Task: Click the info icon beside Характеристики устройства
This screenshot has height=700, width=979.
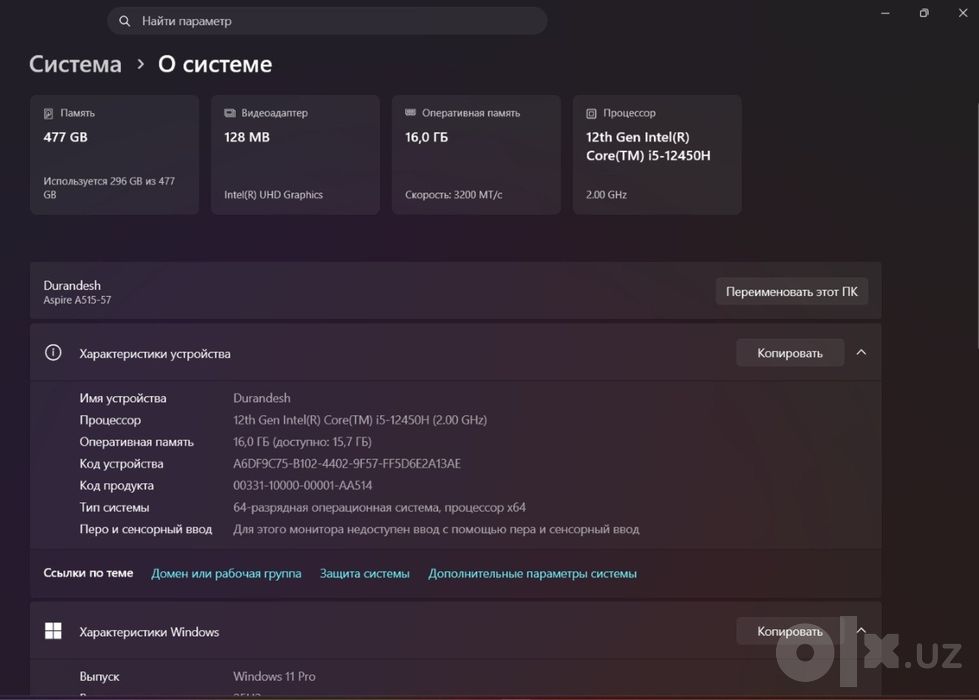Action: coord(53,353)
